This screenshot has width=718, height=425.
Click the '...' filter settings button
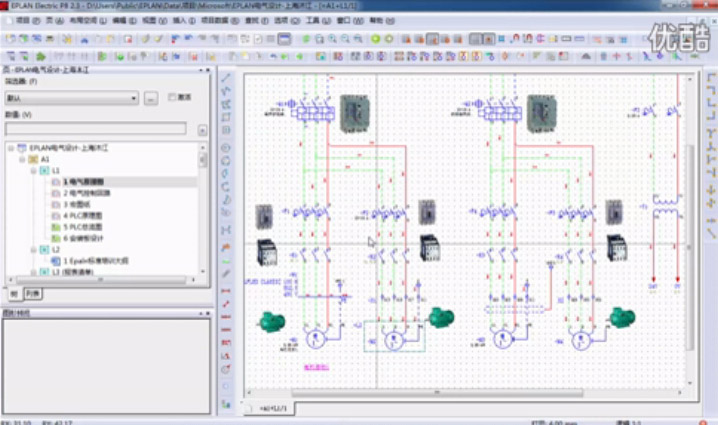(151, 98)
